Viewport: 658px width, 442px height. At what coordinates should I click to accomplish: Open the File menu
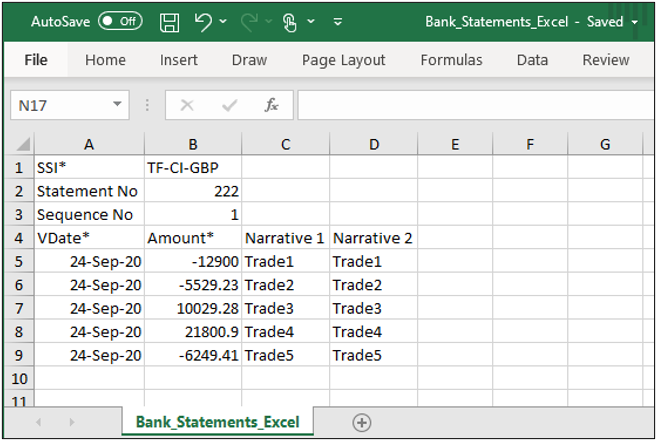click(36, 60)
